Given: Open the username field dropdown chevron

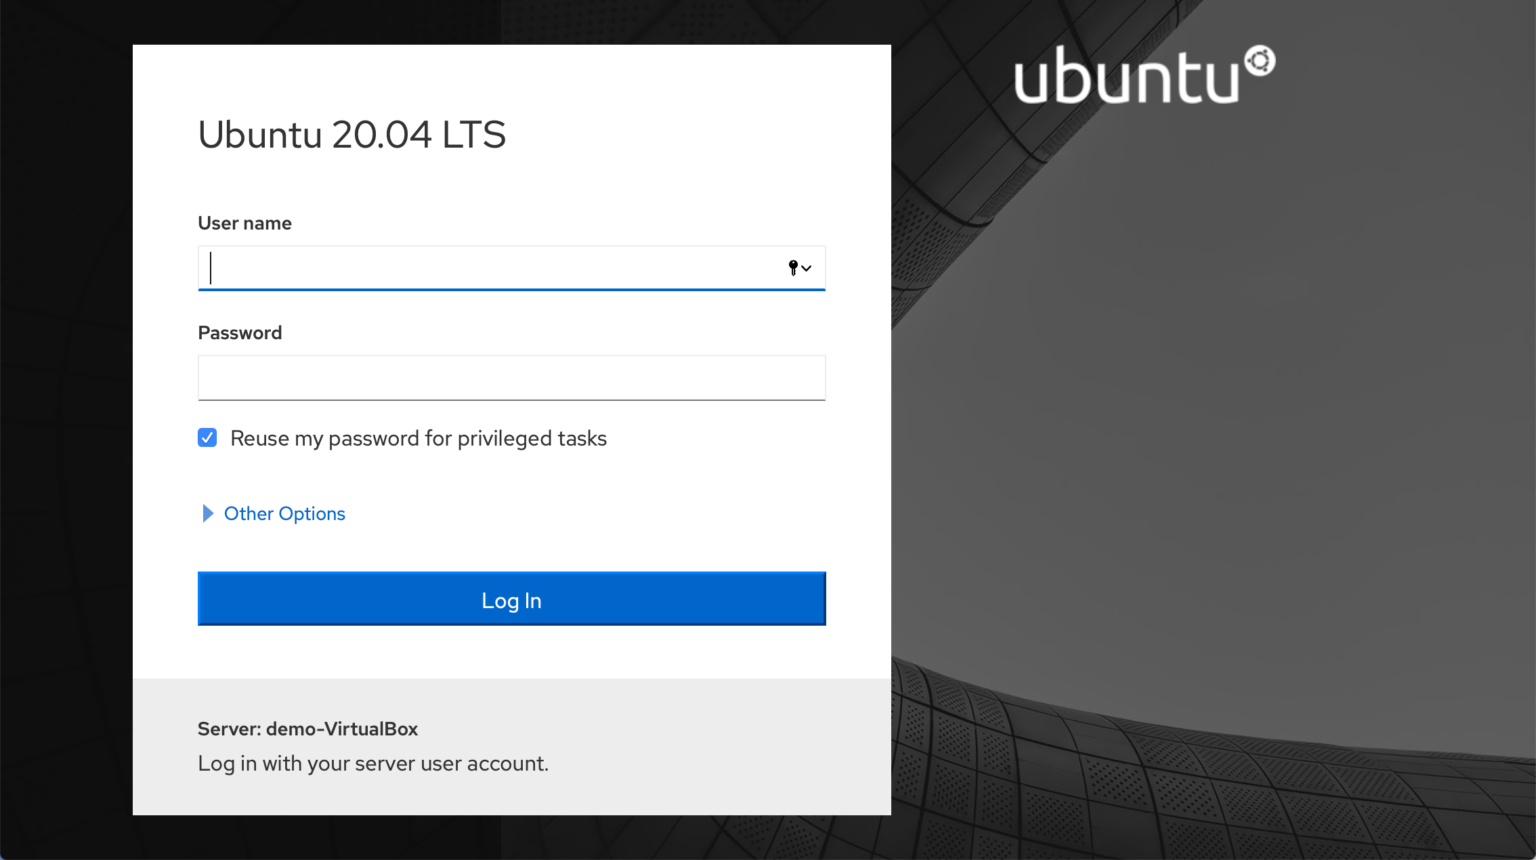Looking at the screenshot, I should (x=805, y=268).
